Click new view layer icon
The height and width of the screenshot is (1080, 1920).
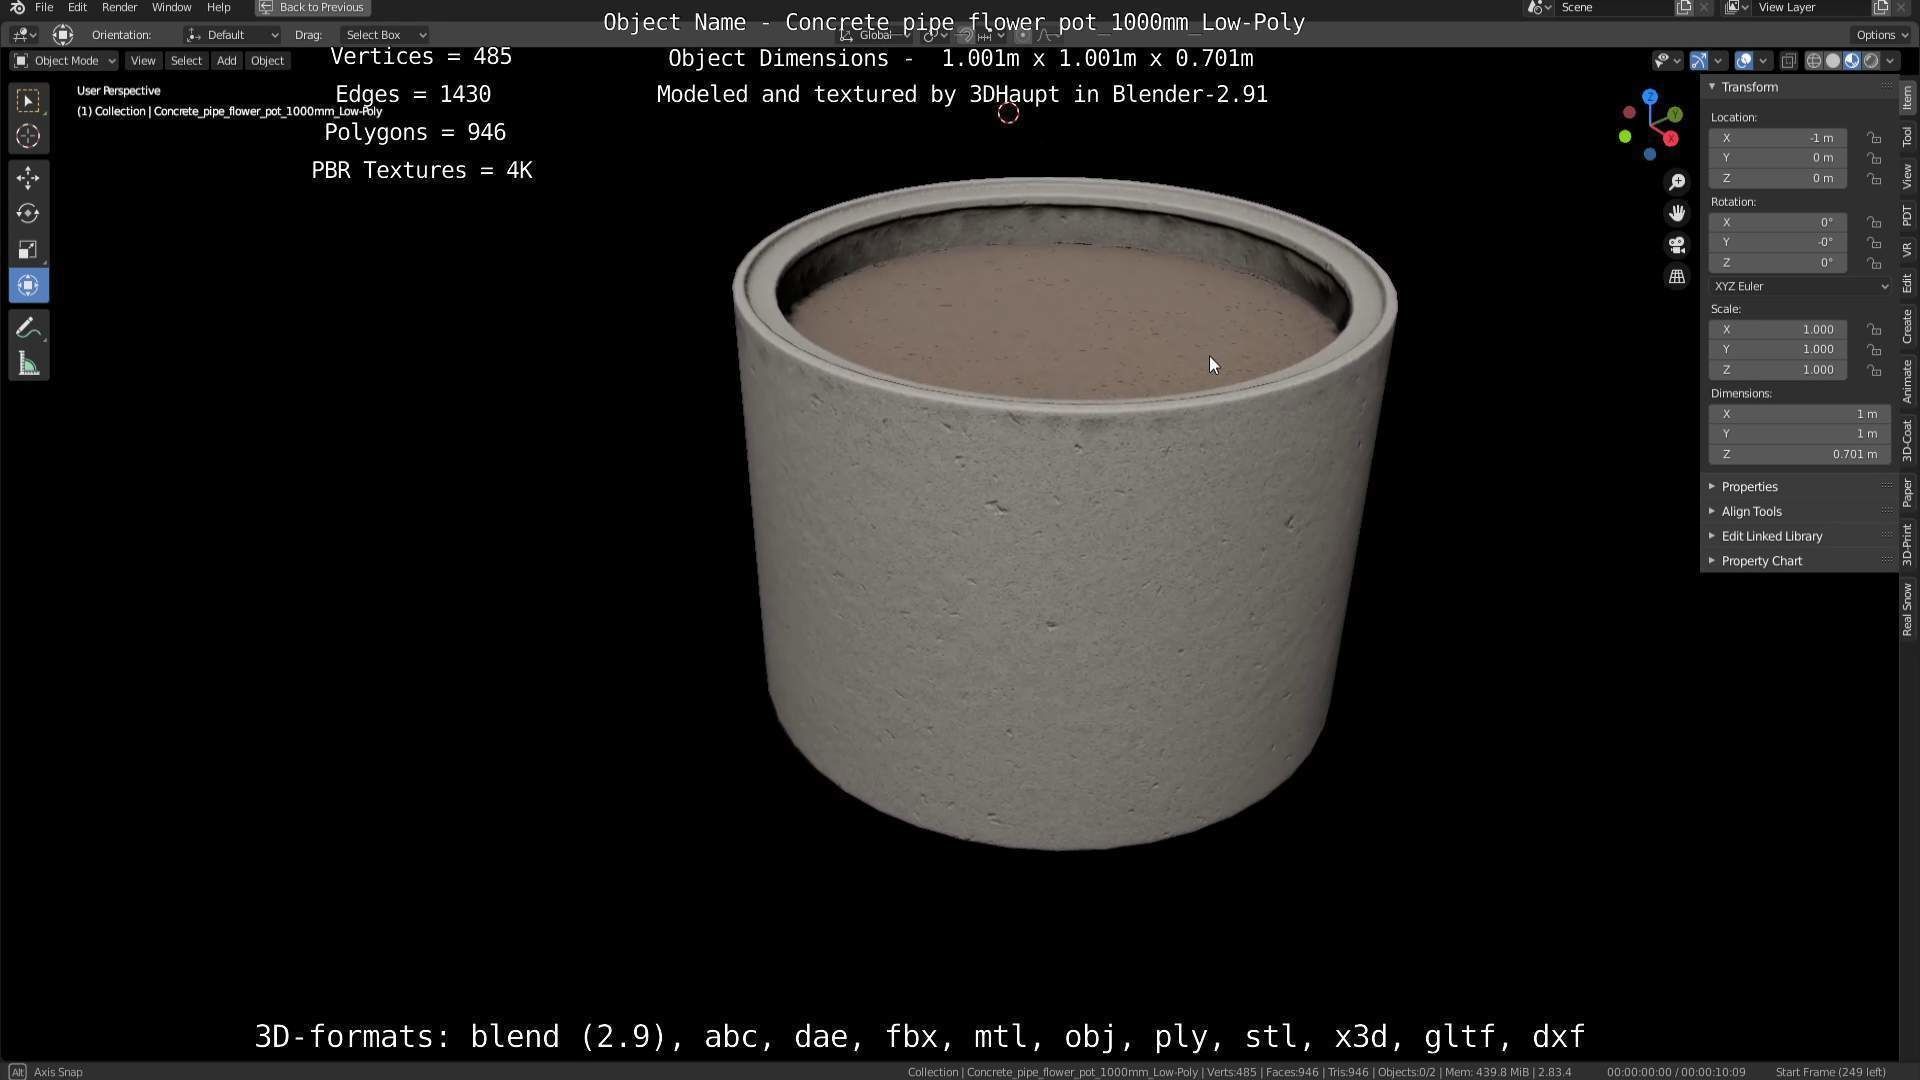coord(1881,8)
